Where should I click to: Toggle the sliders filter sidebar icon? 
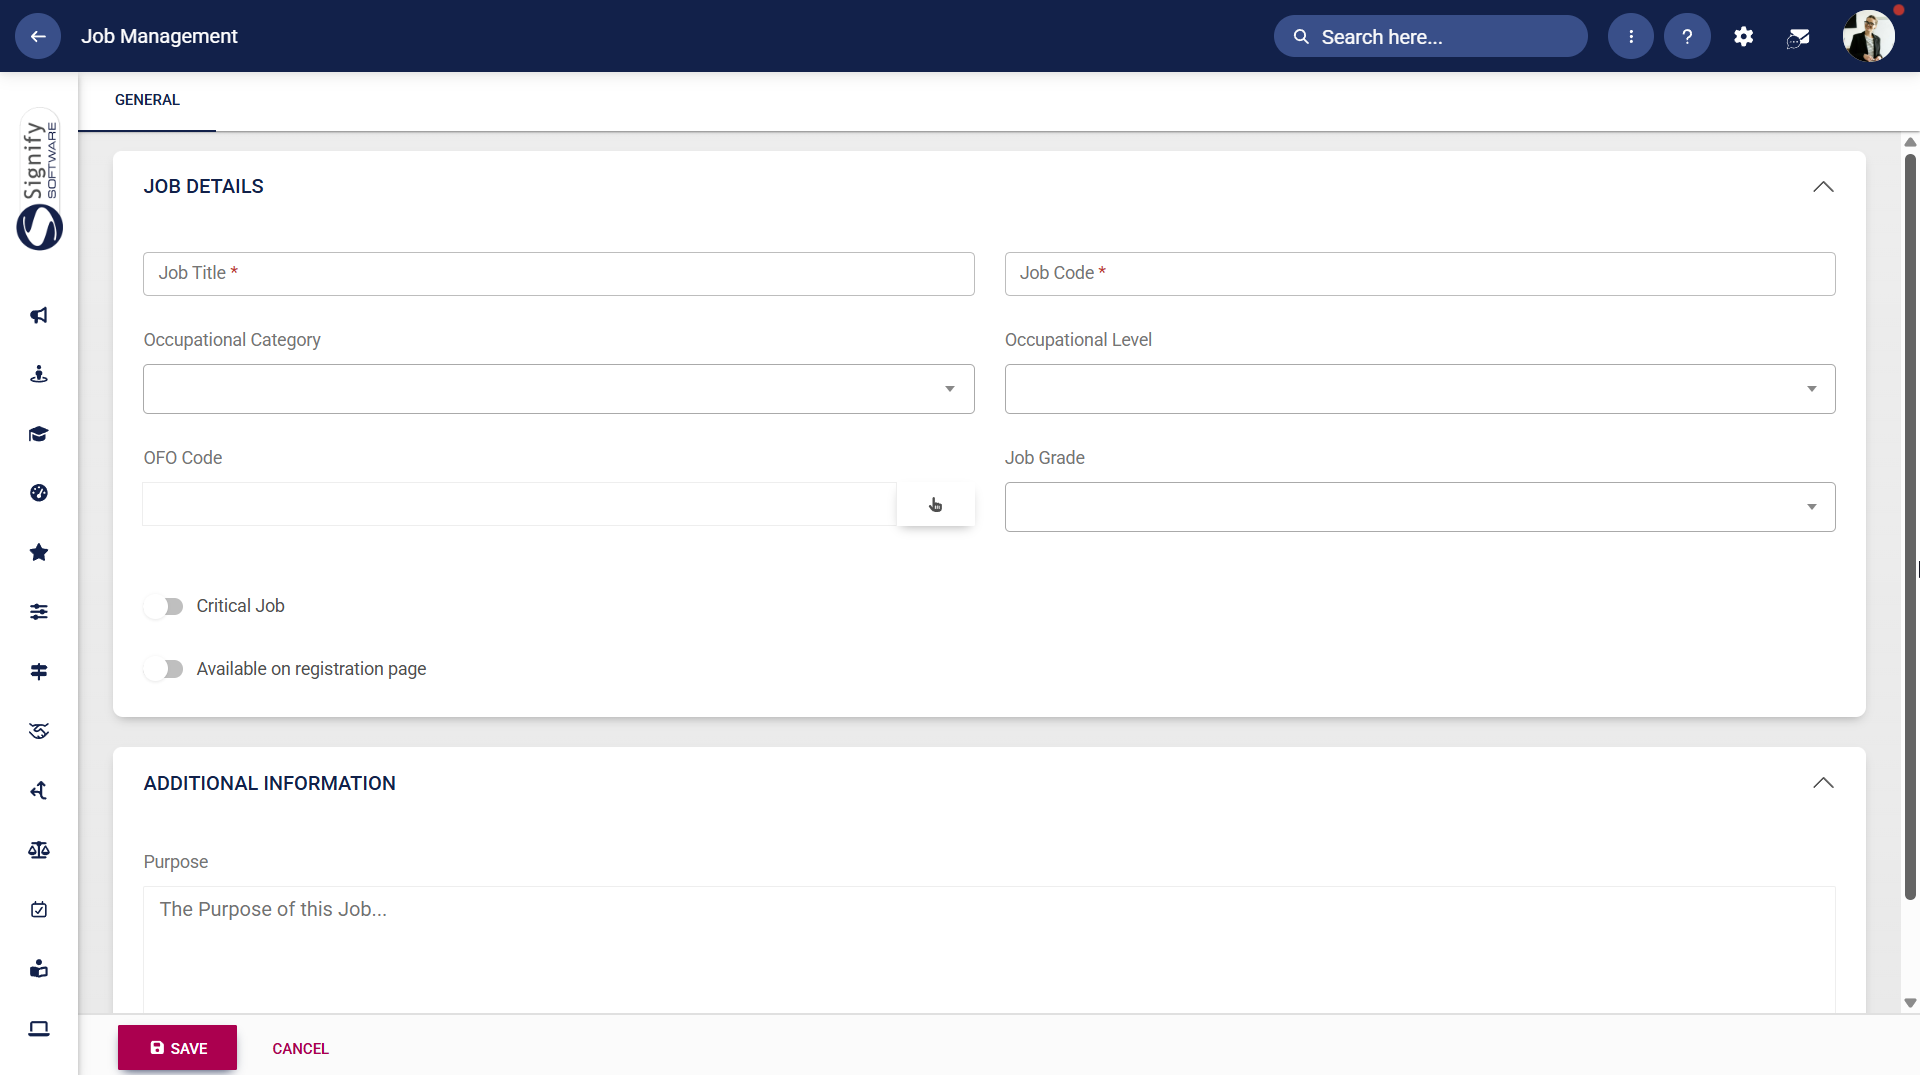coord(38,611)
